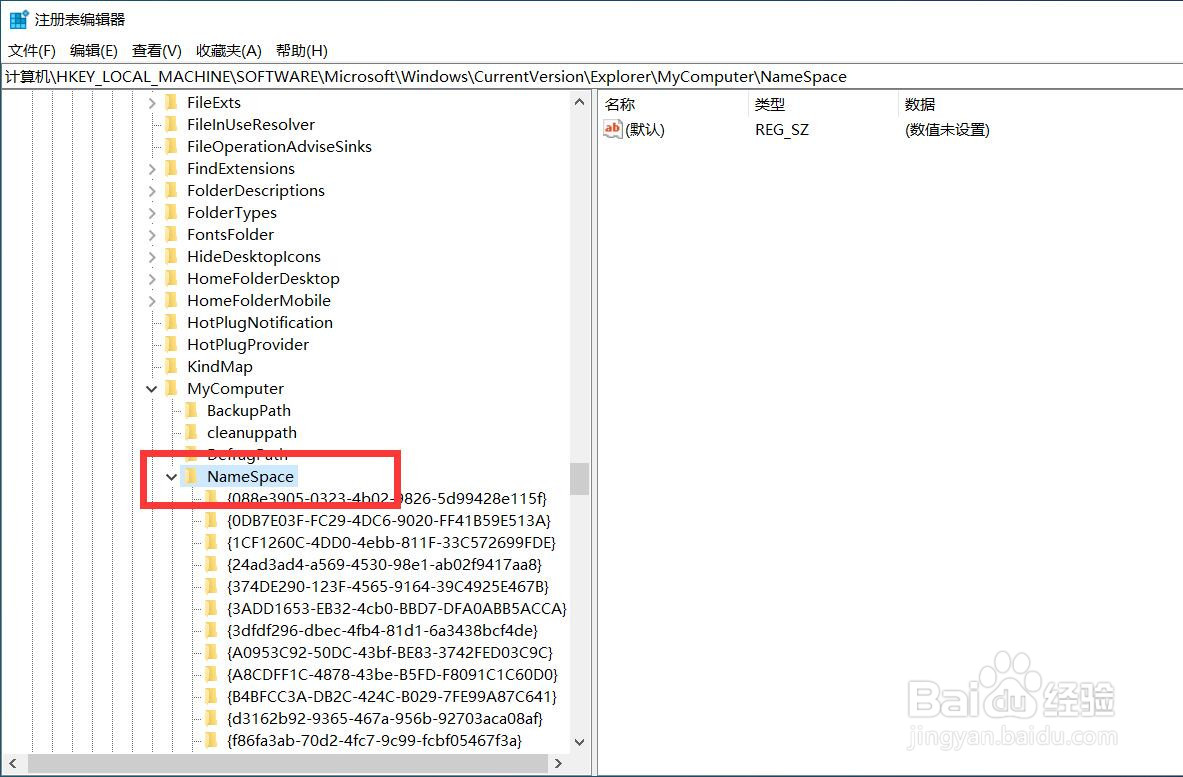Select key {3ADD1653-EB32-4cb0-BBD7-DFA0ABB5ACCA}
The width and height of the screenshot is (1183, 777).
[x=396, y=609]
